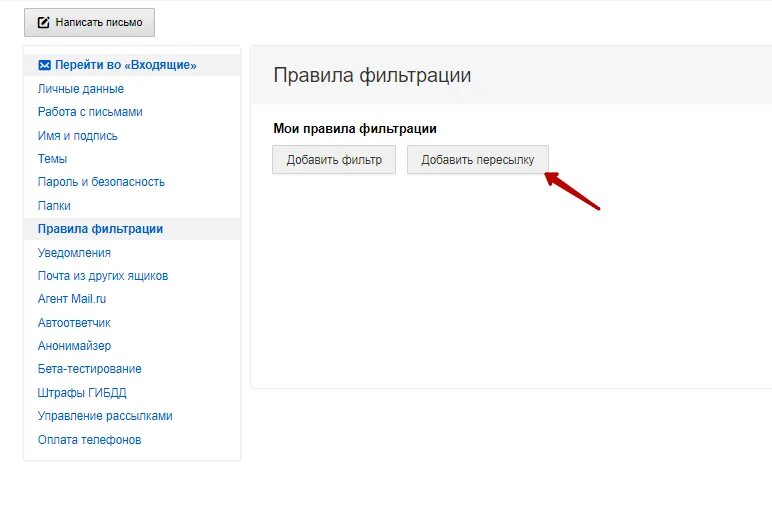Click «Добавить фильтр» button
This screenshot has width=772, height=517.
[x=334, y=160]
